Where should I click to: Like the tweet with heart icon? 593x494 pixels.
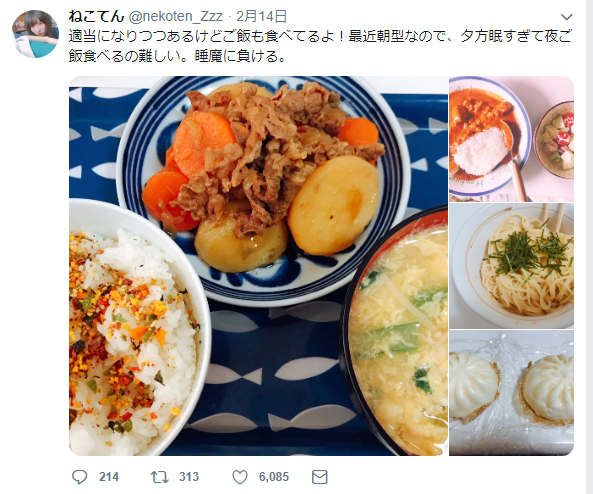[240, 477]
